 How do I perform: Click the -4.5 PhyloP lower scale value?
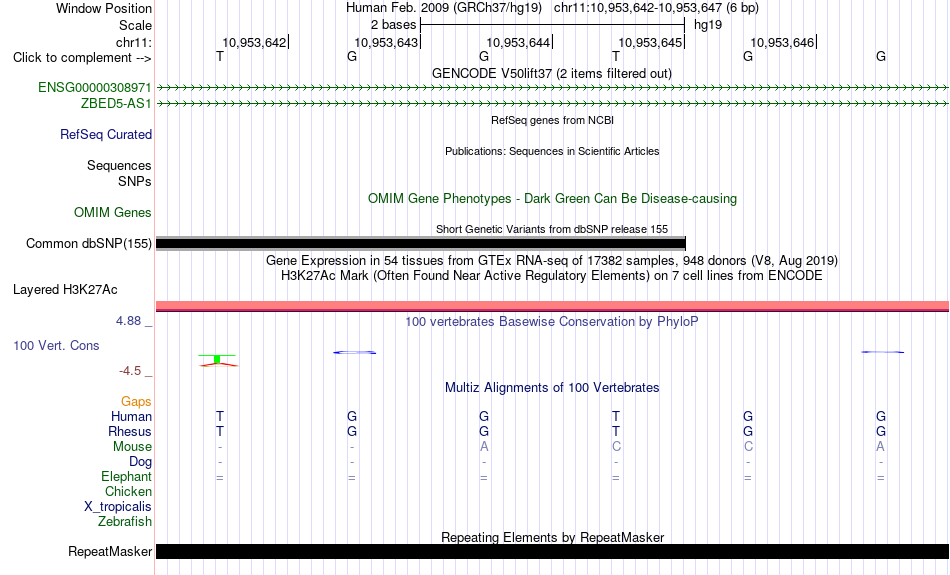coord(130,371)
